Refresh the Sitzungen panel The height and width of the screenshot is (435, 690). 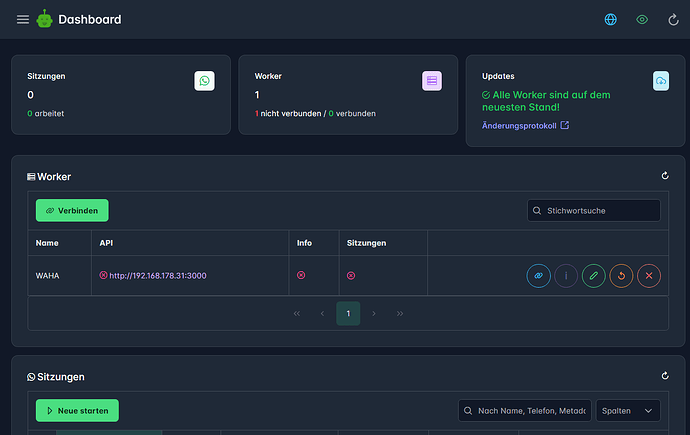click(665, 376)
